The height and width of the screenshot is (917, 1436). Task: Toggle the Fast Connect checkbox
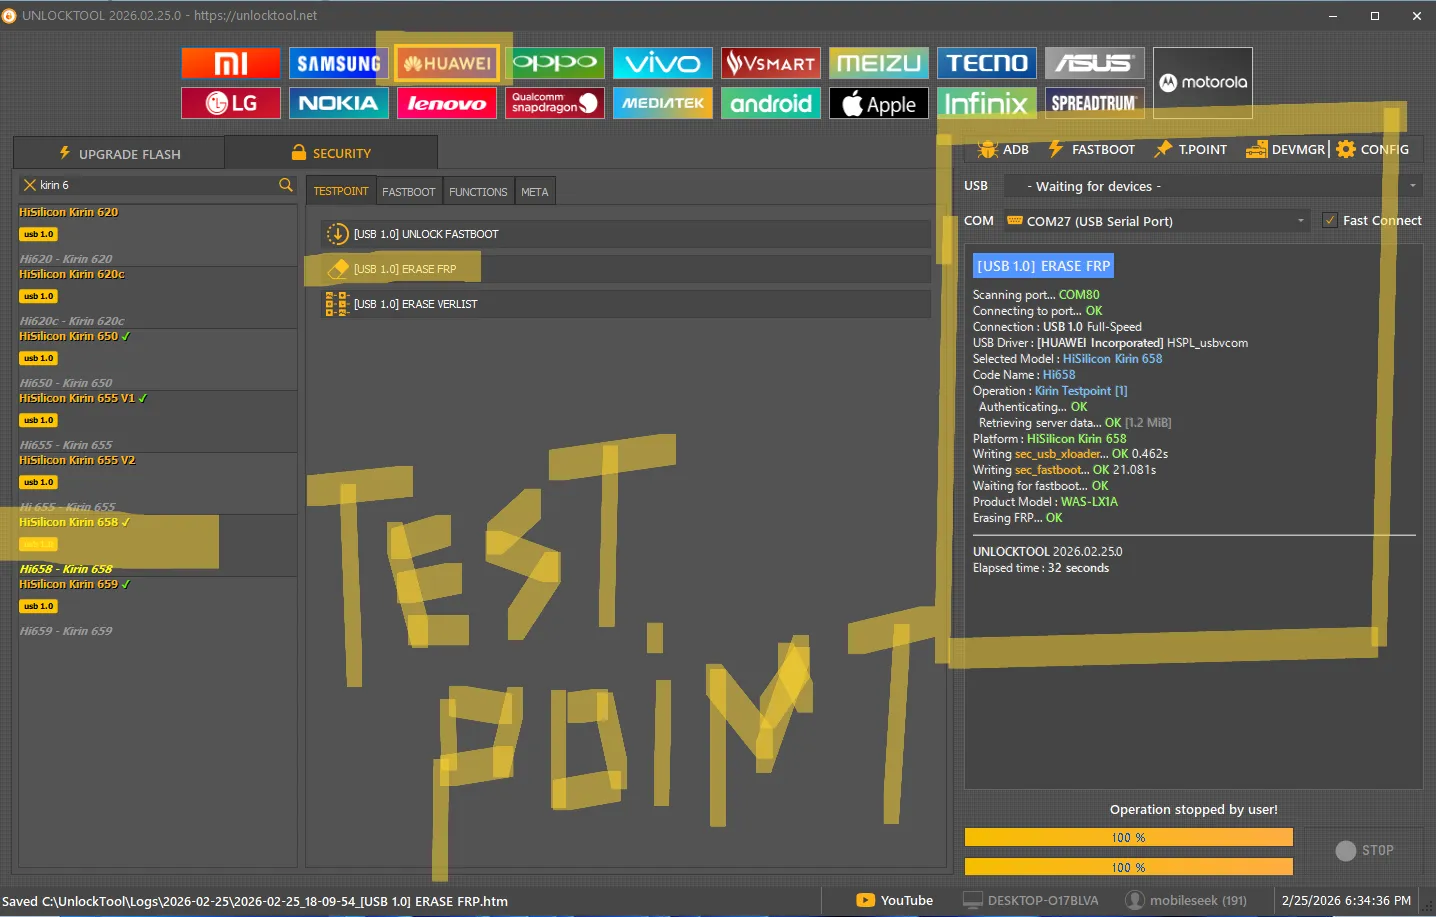[1330, 221]
